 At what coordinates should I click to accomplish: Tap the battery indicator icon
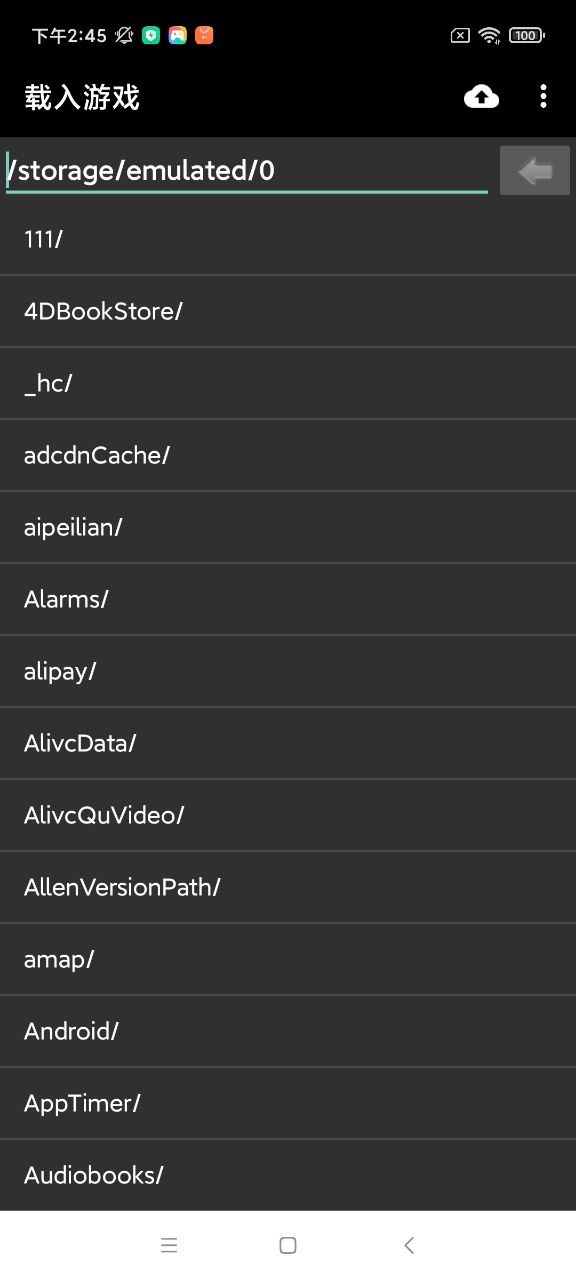coord(526,35)
